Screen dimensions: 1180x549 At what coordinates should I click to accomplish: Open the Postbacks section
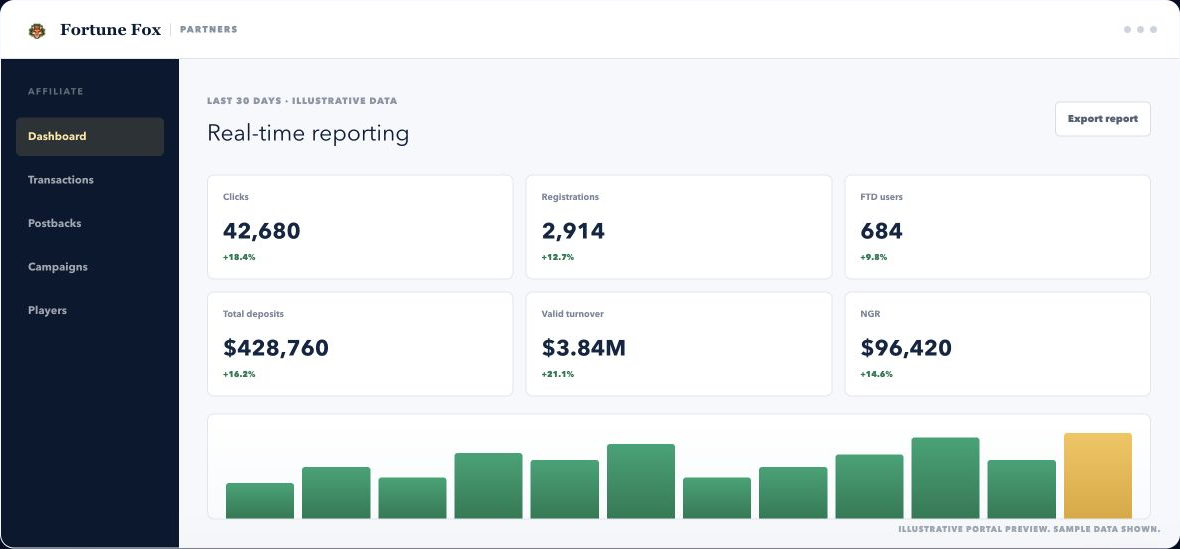54,223
